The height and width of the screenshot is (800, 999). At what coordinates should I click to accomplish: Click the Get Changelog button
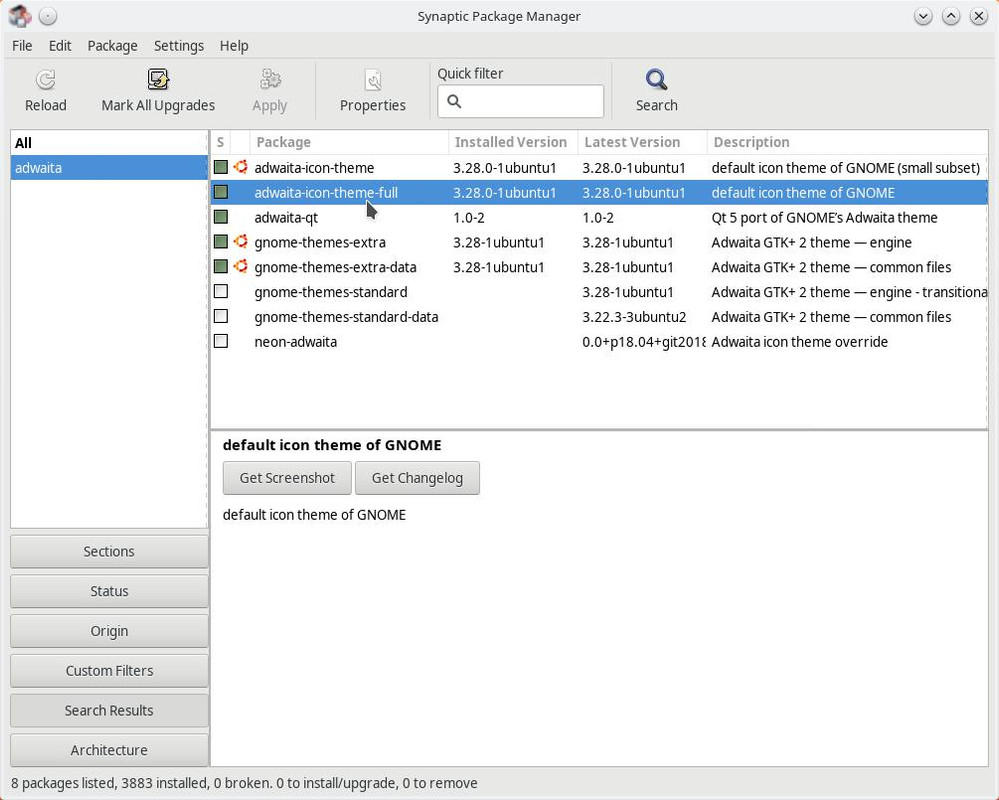pyautogui.click(x=417, y=478)
